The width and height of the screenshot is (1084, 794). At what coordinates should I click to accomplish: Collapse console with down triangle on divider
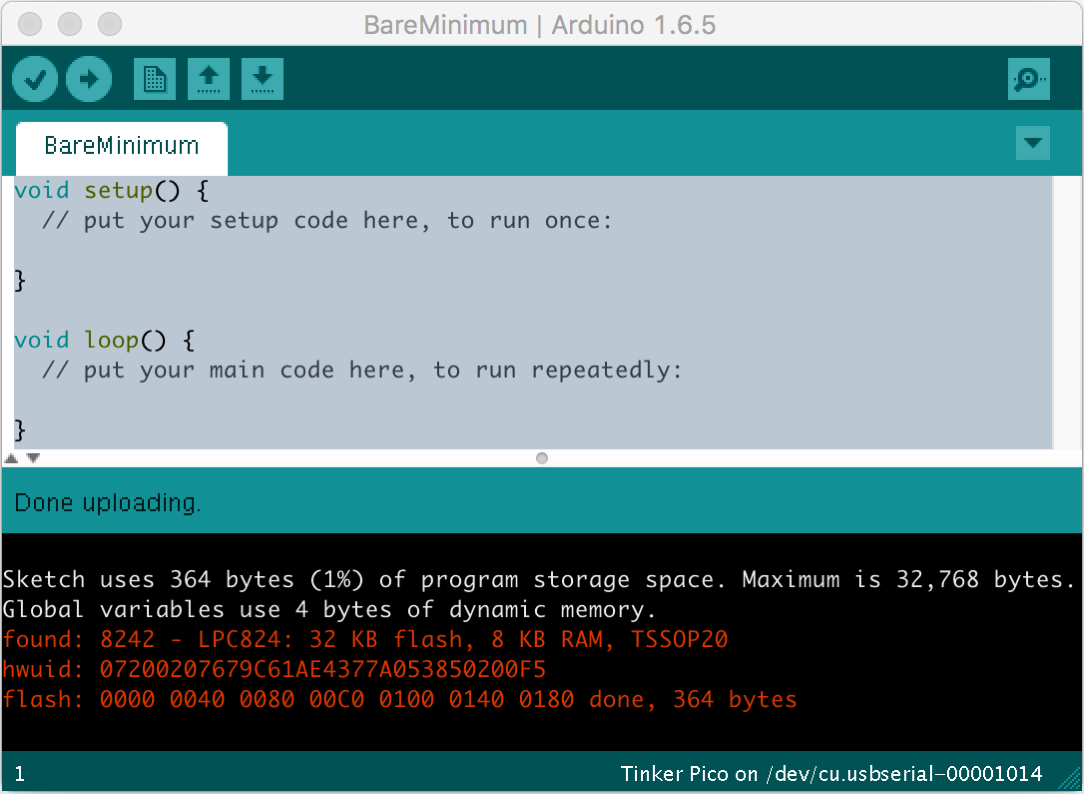point(33,458)
